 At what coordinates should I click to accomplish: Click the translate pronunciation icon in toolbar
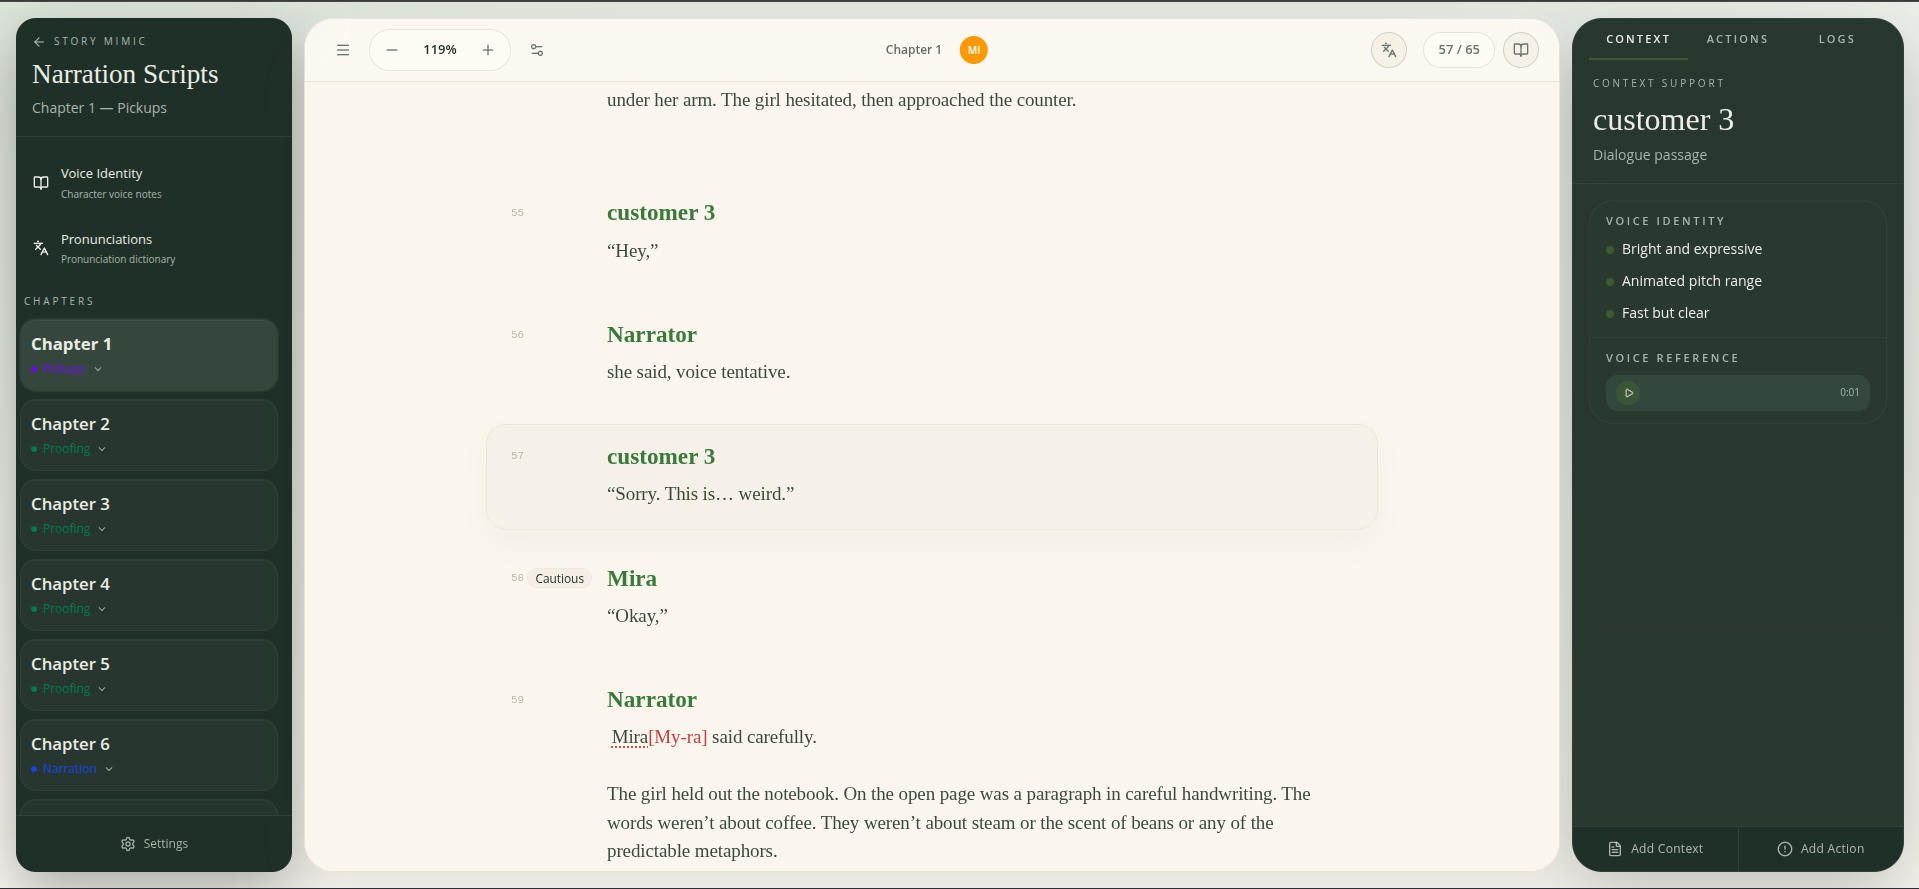1388,50
